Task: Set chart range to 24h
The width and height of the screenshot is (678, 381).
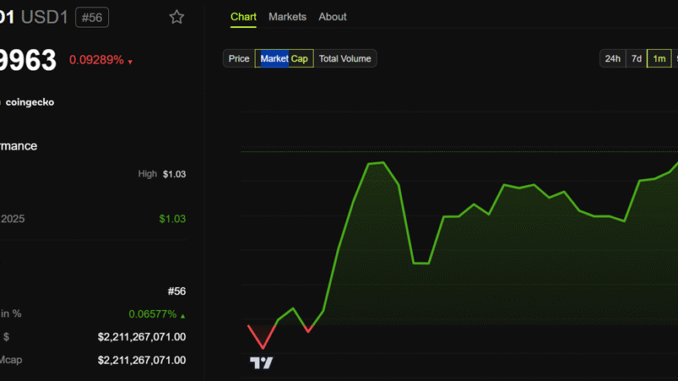Action: tap(613, 59)
